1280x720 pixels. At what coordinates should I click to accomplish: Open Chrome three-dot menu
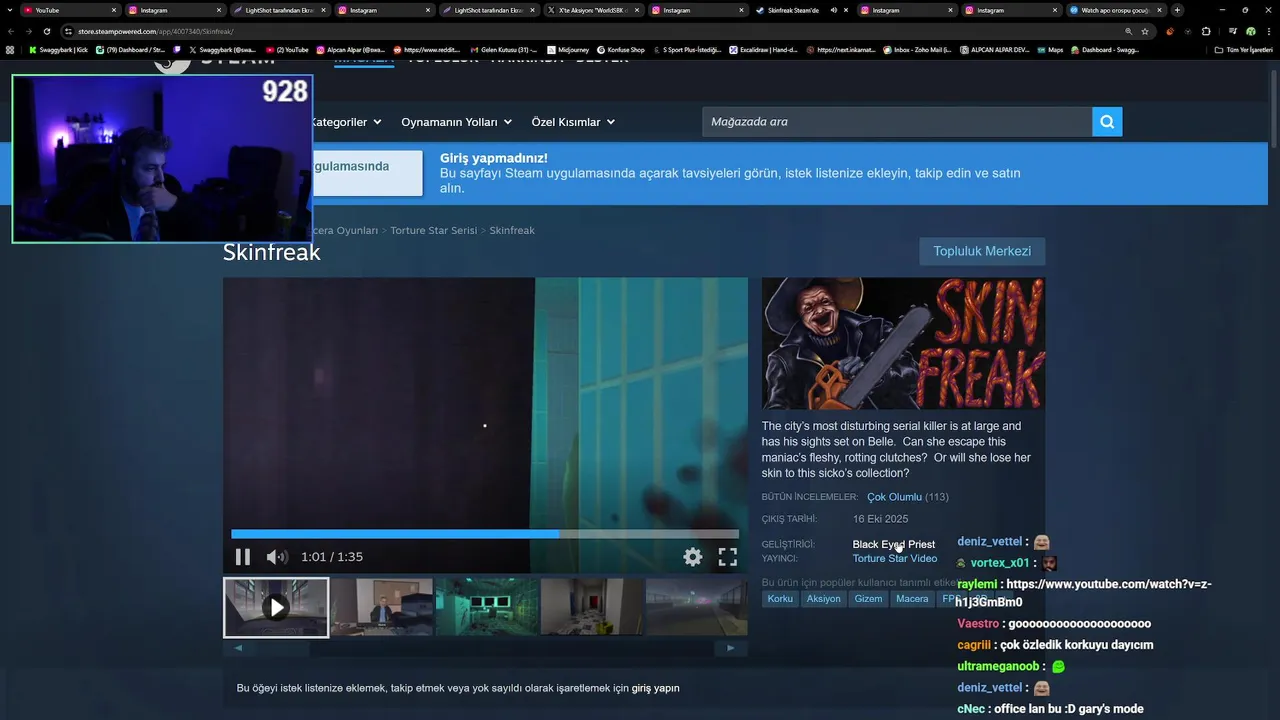(x=1268, y=31)
